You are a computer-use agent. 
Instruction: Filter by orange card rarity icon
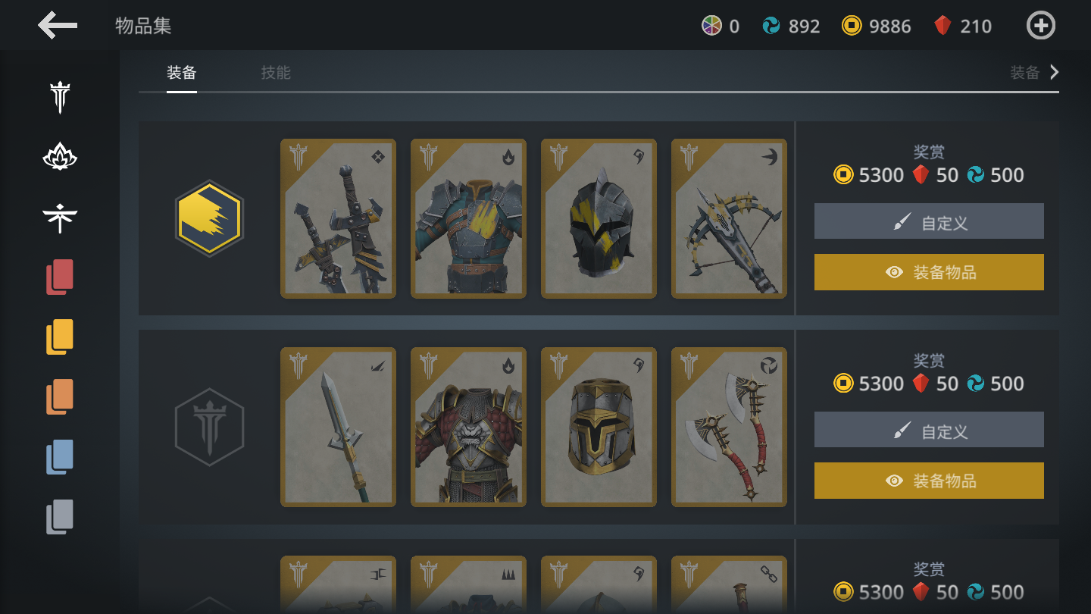[x=60, y=397]
